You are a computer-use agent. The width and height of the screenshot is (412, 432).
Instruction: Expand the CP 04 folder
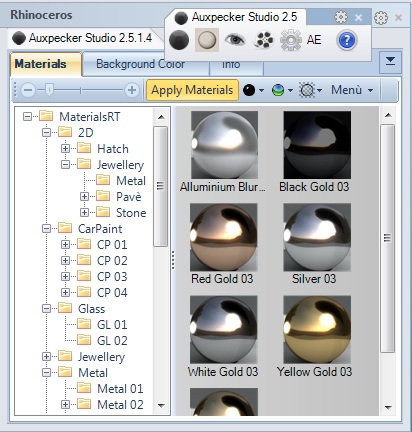pyautogui.click(x=65, y=293)
